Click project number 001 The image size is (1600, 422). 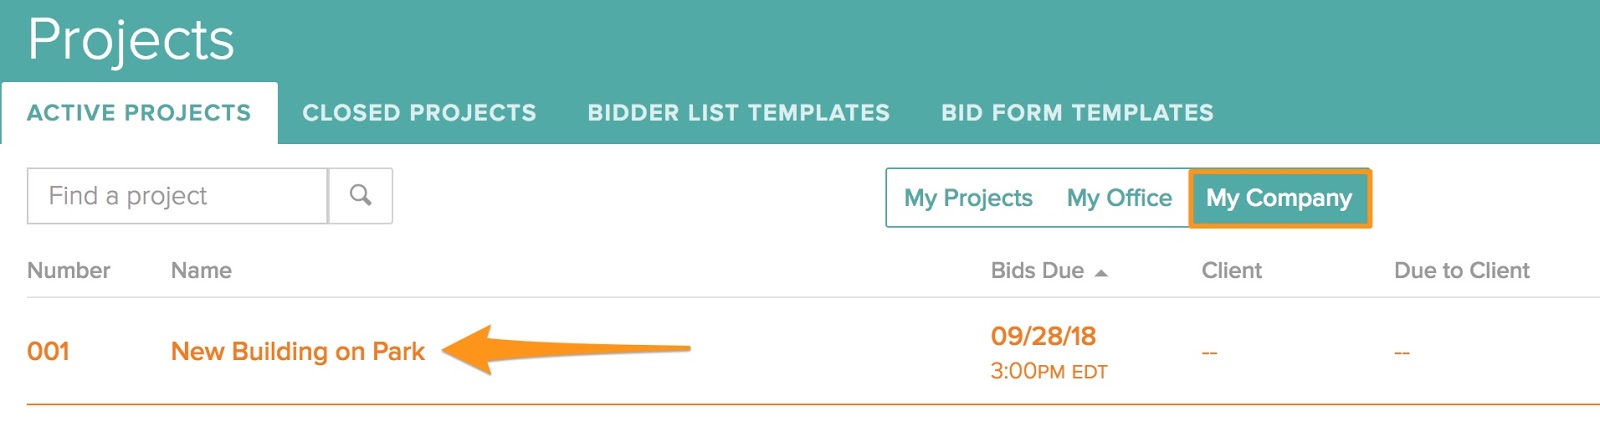tap(48, 351)
